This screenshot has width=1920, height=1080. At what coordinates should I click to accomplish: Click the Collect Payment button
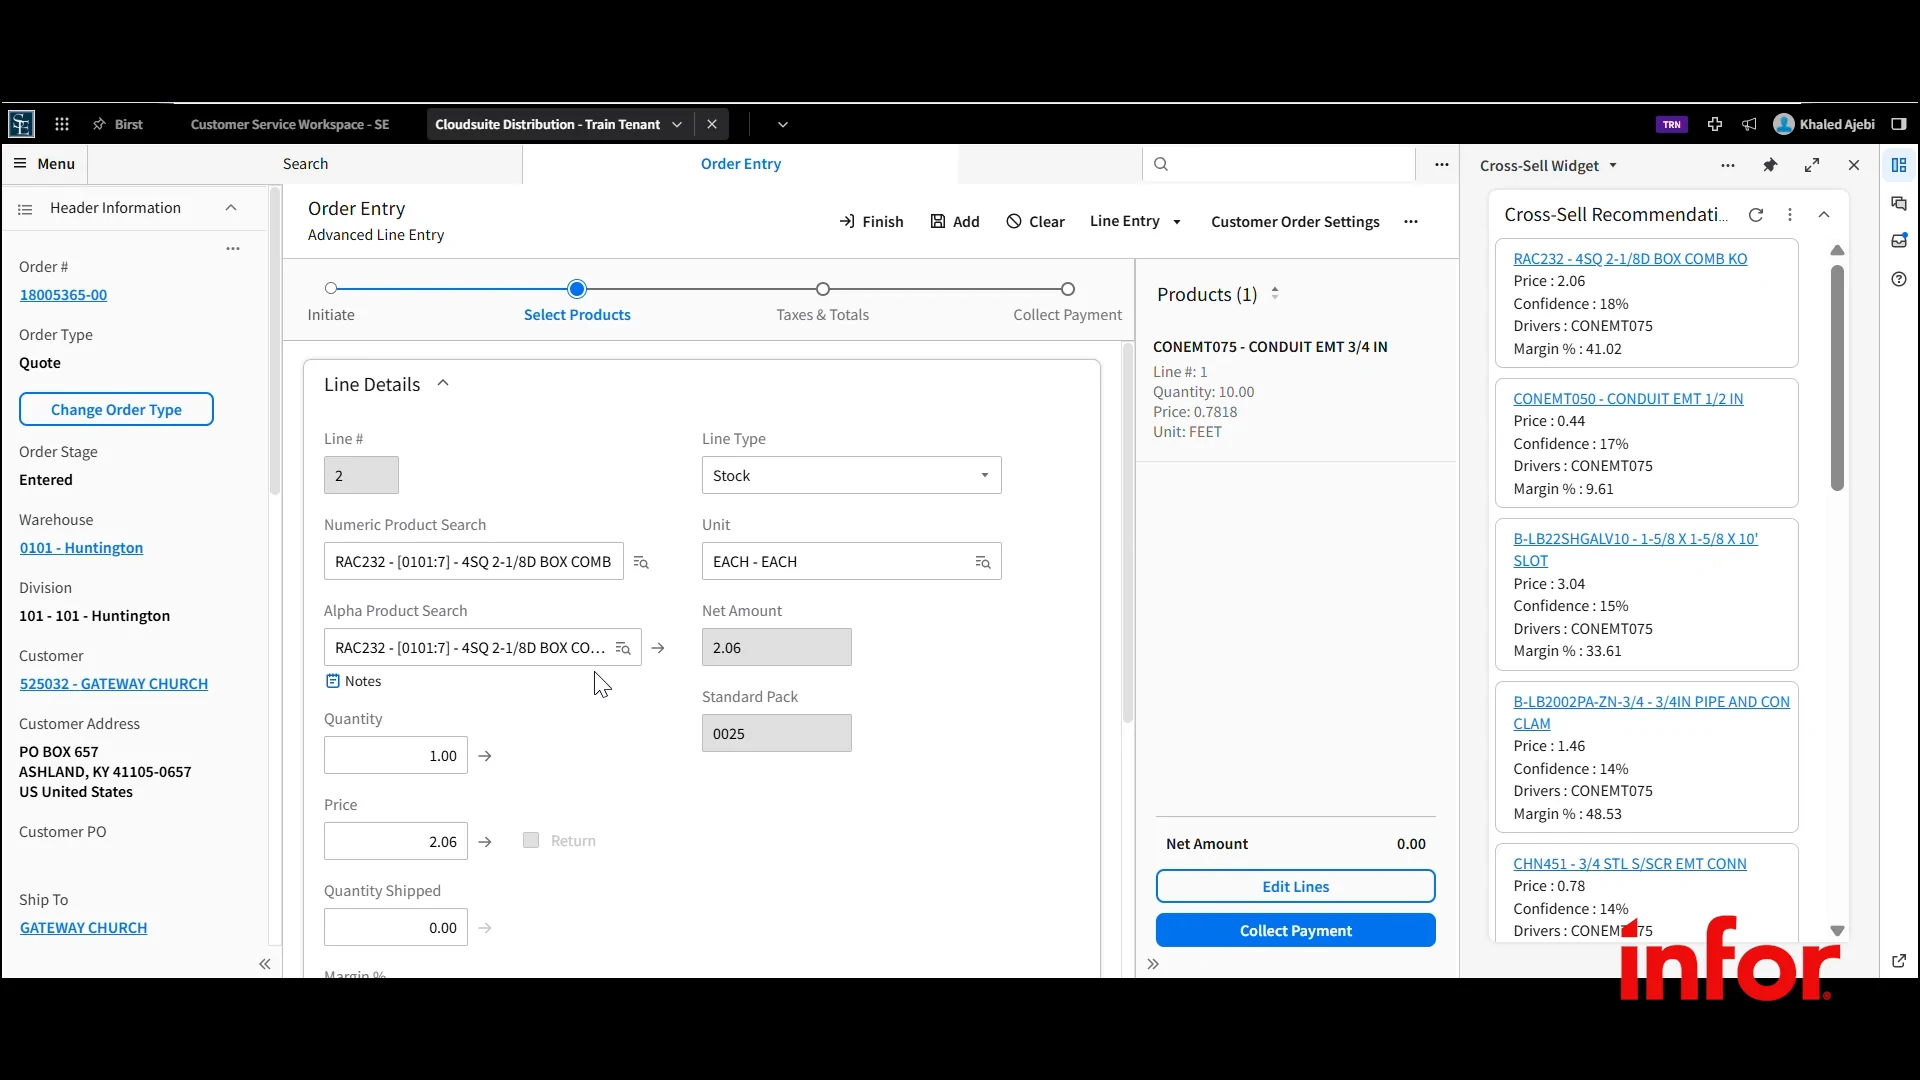1296,930
